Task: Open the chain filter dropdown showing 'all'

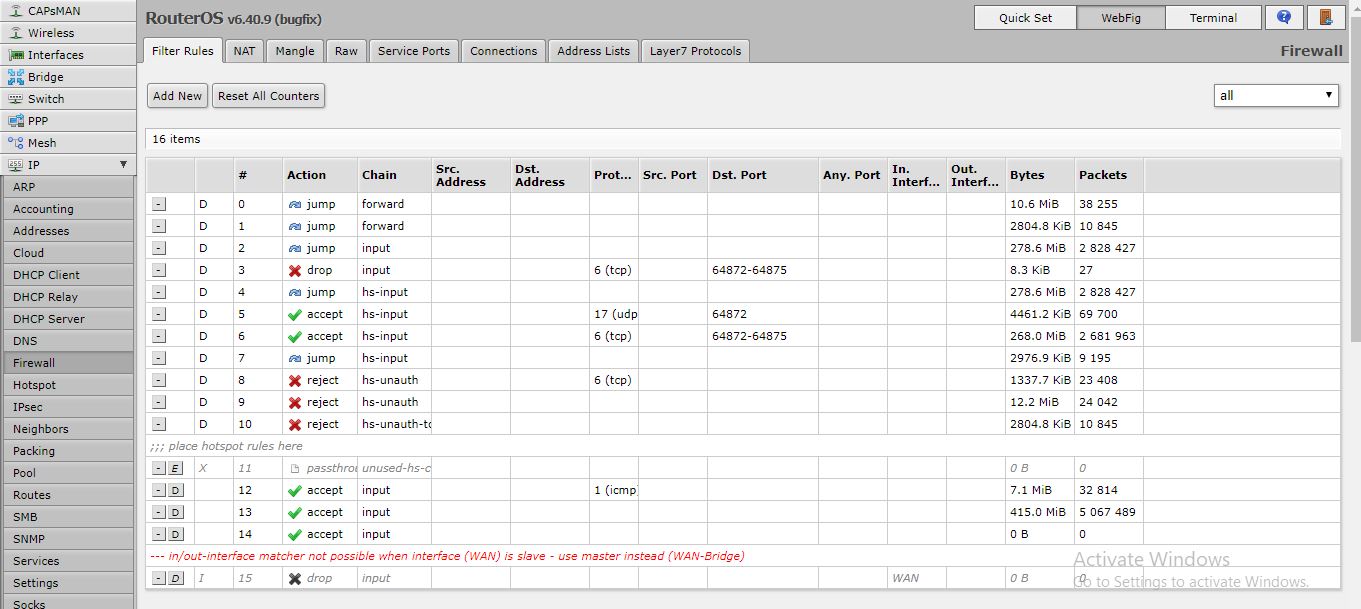Action: pyautogui.click(x=1276, y=95)
